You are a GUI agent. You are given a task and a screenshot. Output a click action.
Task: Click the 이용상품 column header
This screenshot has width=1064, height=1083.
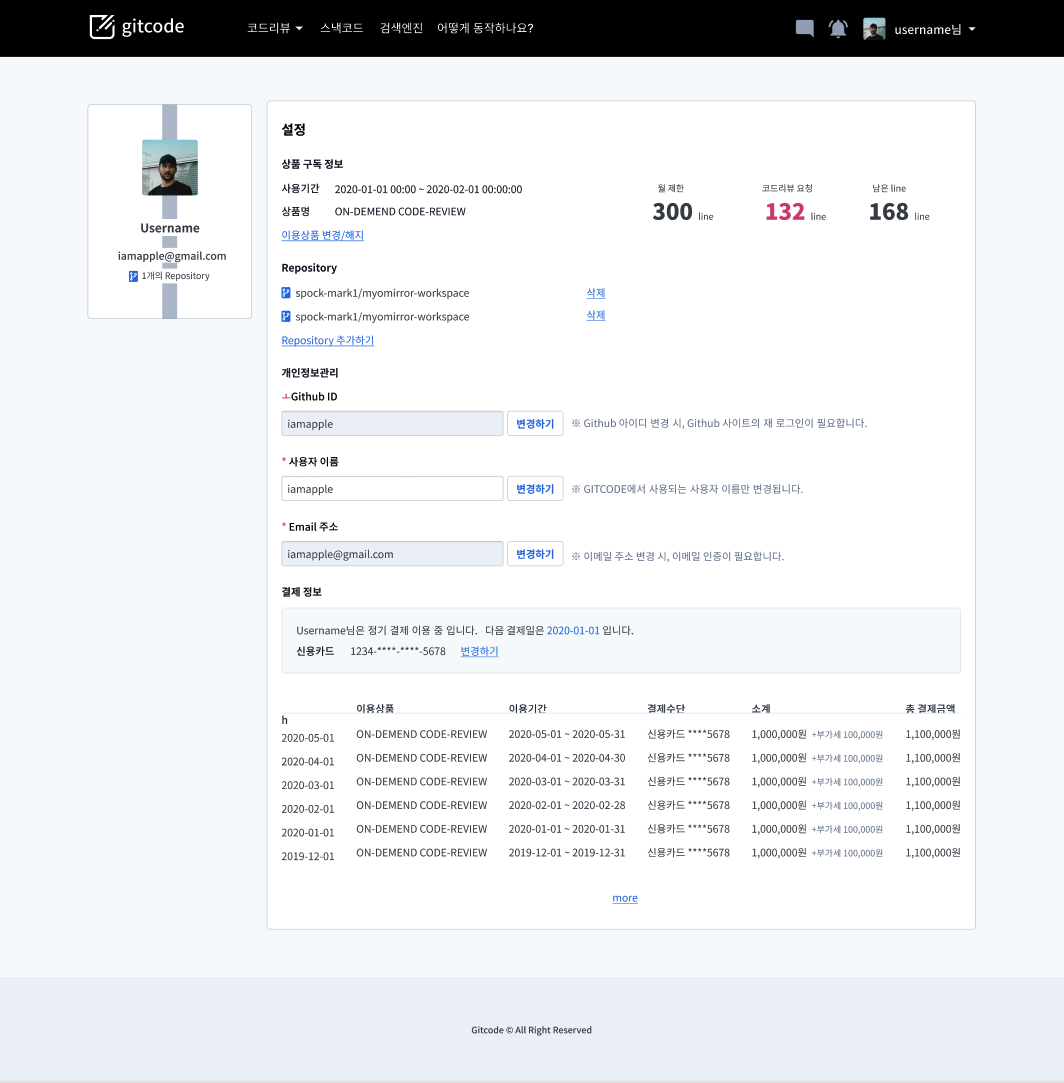375,708
